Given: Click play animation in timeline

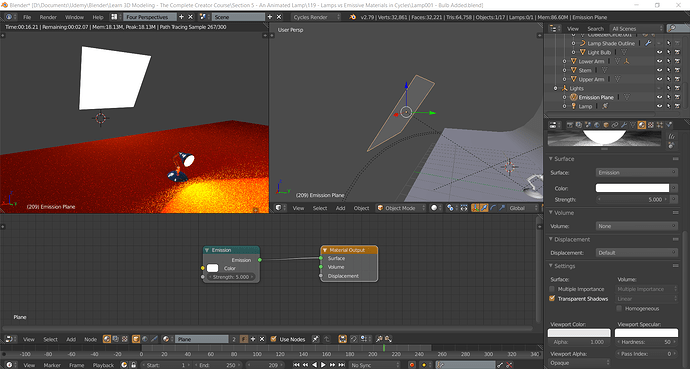Looking at the screenshot, I should point(323,365).
